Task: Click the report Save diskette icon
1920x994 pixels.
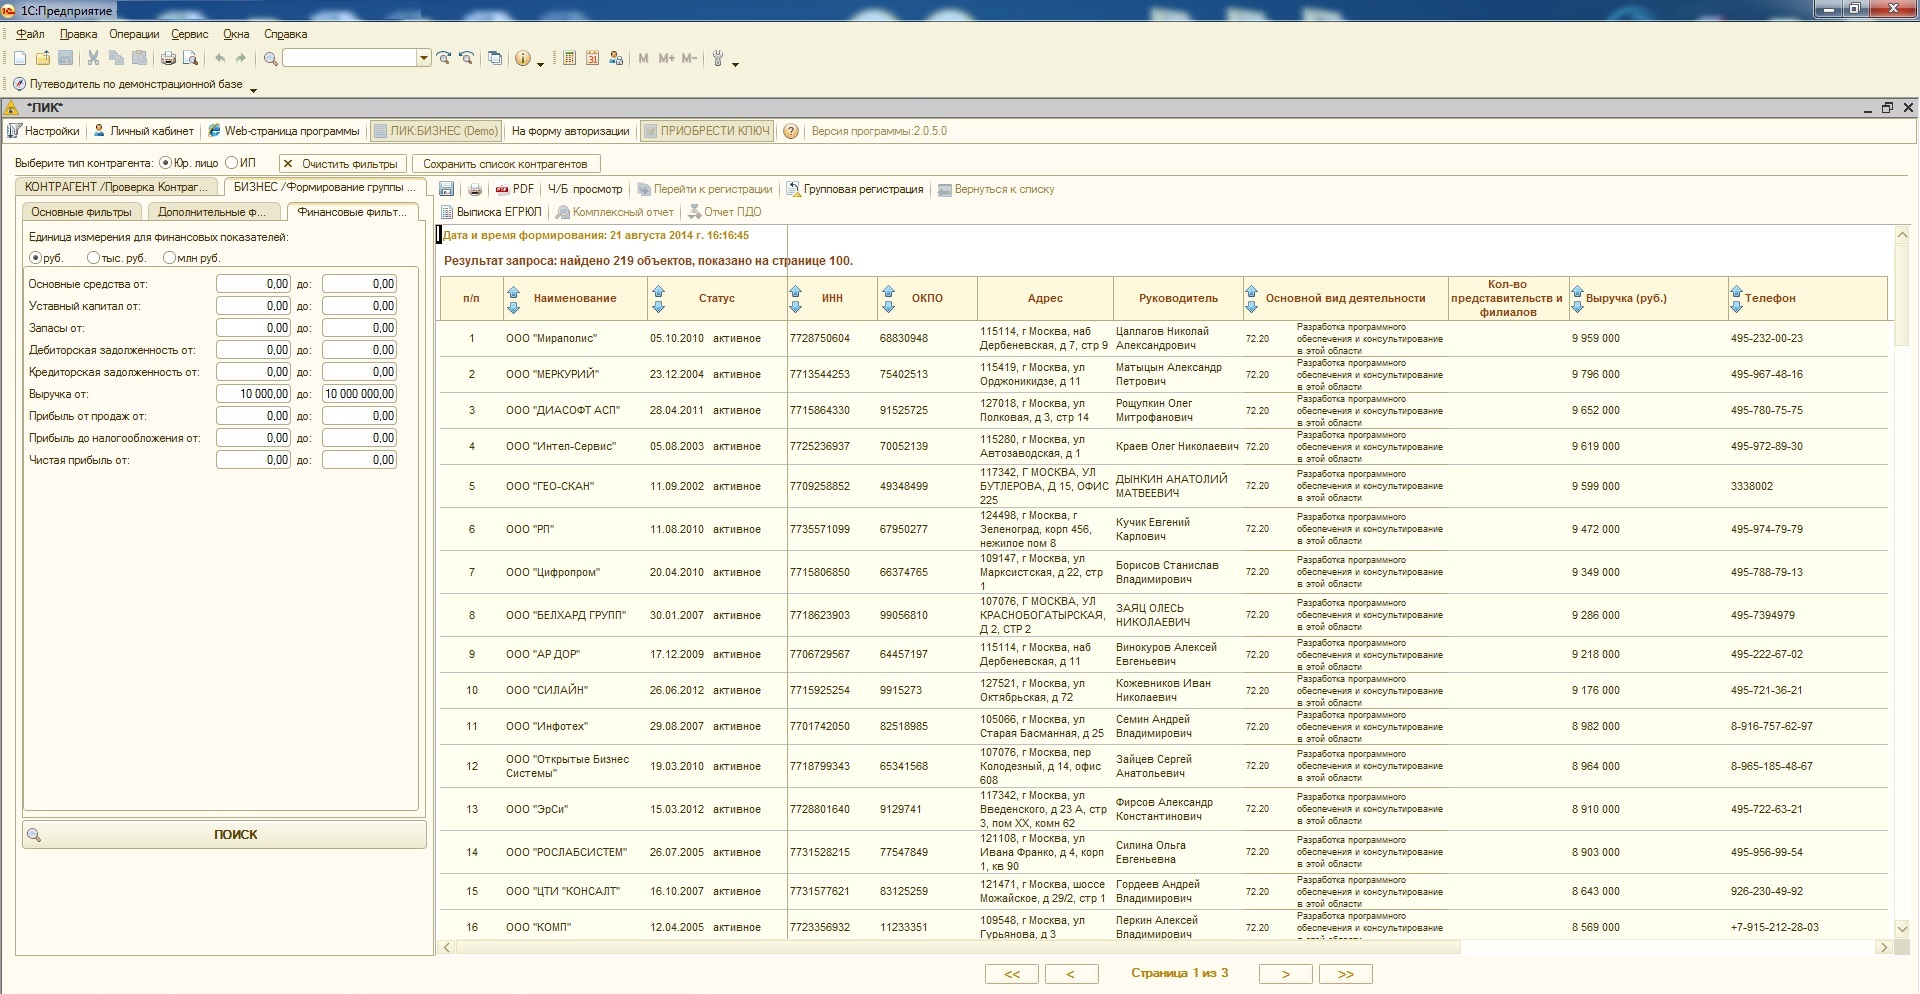Action: pyautogui.click(x=447, y=189)
